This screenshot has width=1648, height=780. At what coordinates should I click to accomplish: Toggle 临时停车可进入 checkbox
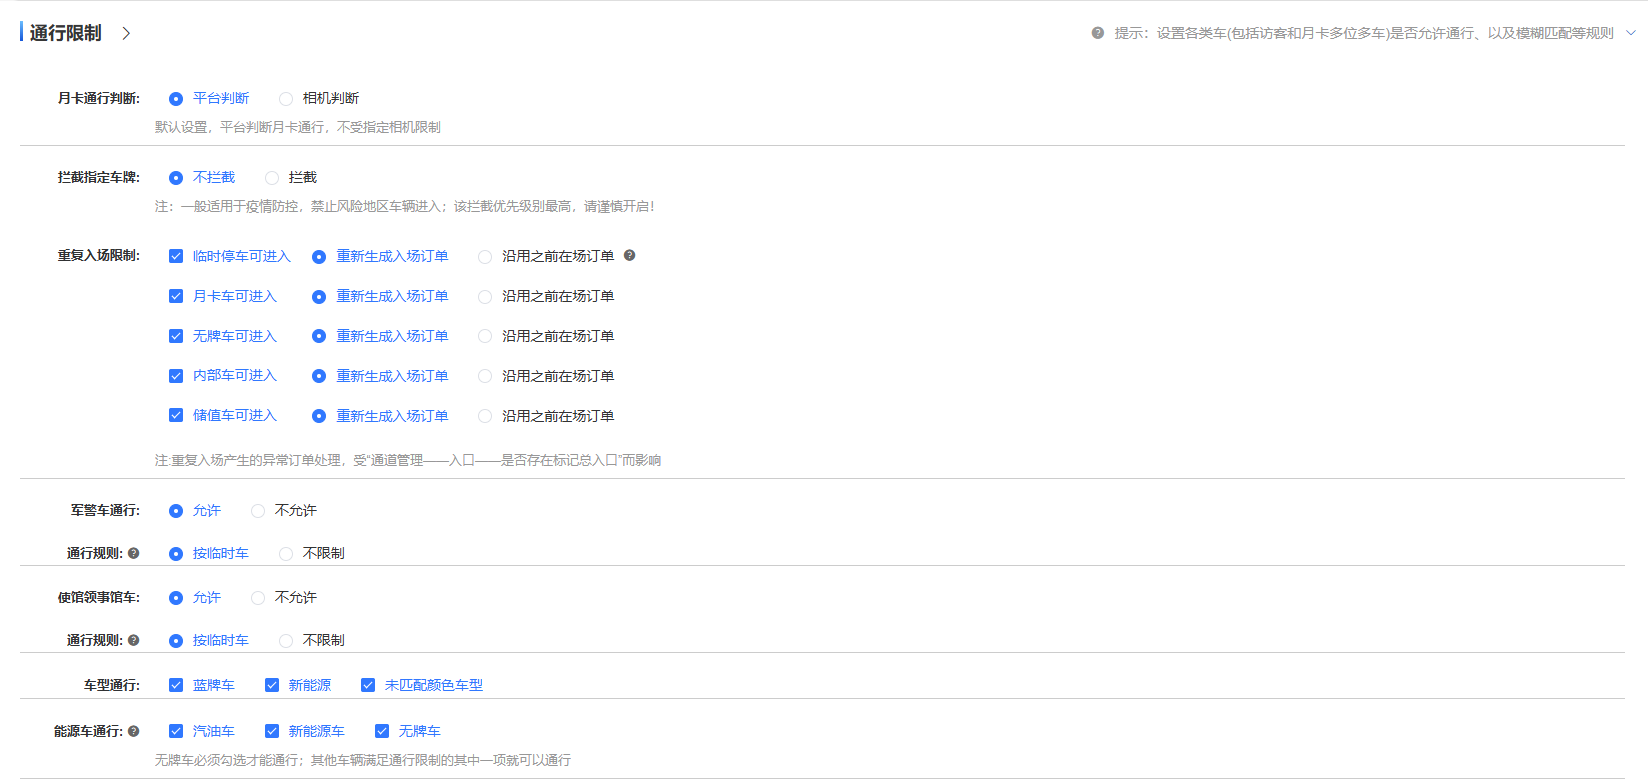tap(176, 256)
